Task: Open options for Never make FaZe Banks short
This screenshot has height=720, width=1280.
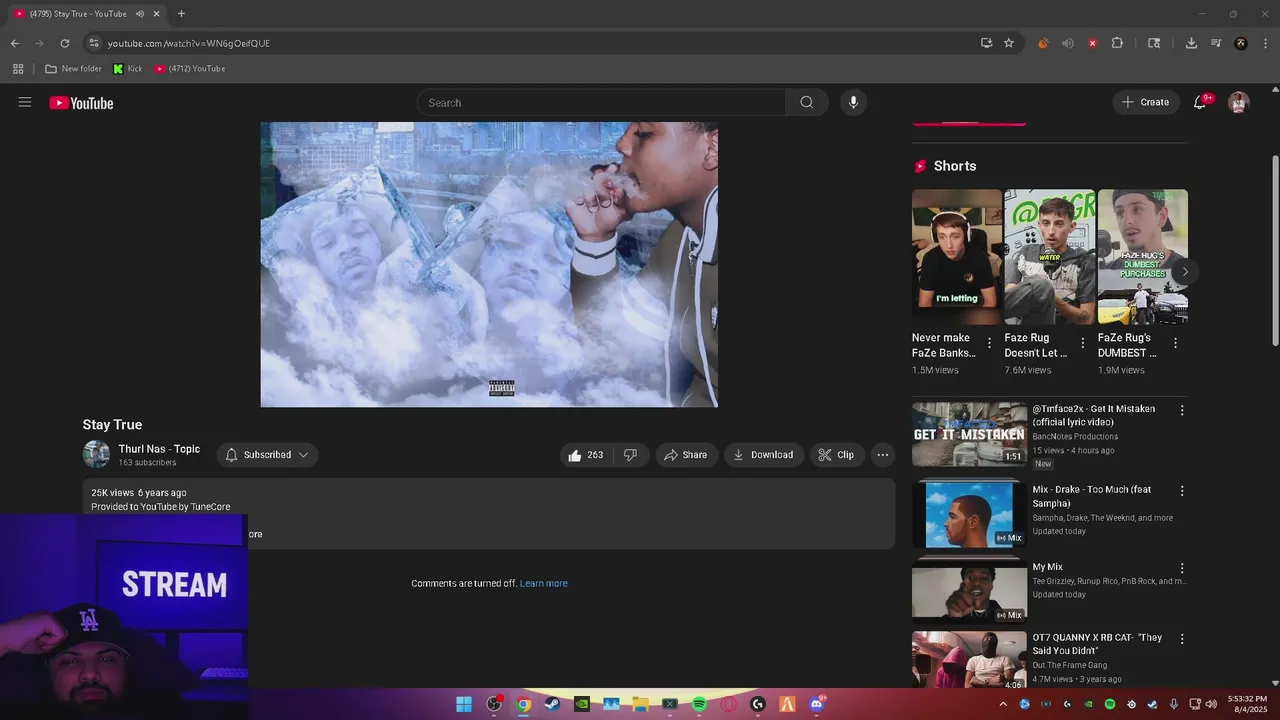Action: click(989, 343)
